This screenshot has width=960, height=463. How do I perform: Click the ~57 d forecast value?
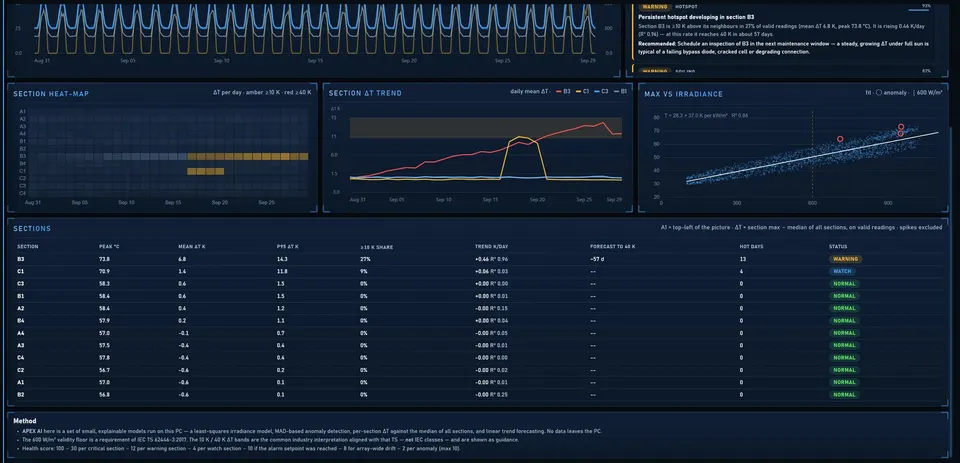coord(598,259)
